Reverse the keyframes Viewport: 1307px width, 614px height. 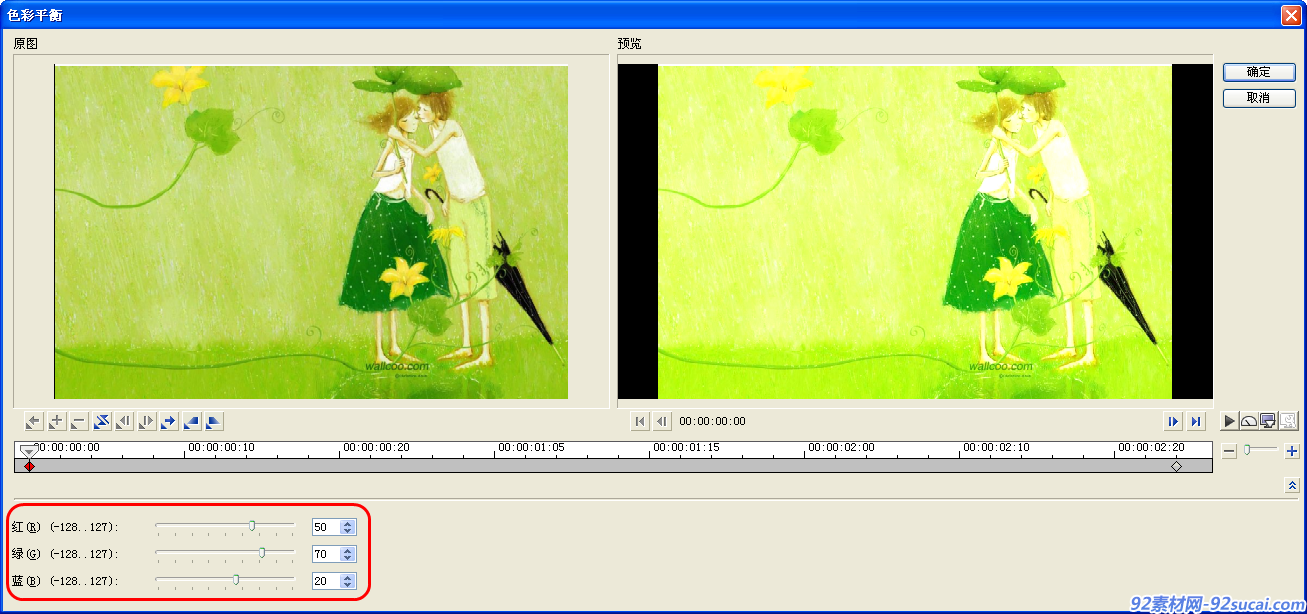coord(102,421)
